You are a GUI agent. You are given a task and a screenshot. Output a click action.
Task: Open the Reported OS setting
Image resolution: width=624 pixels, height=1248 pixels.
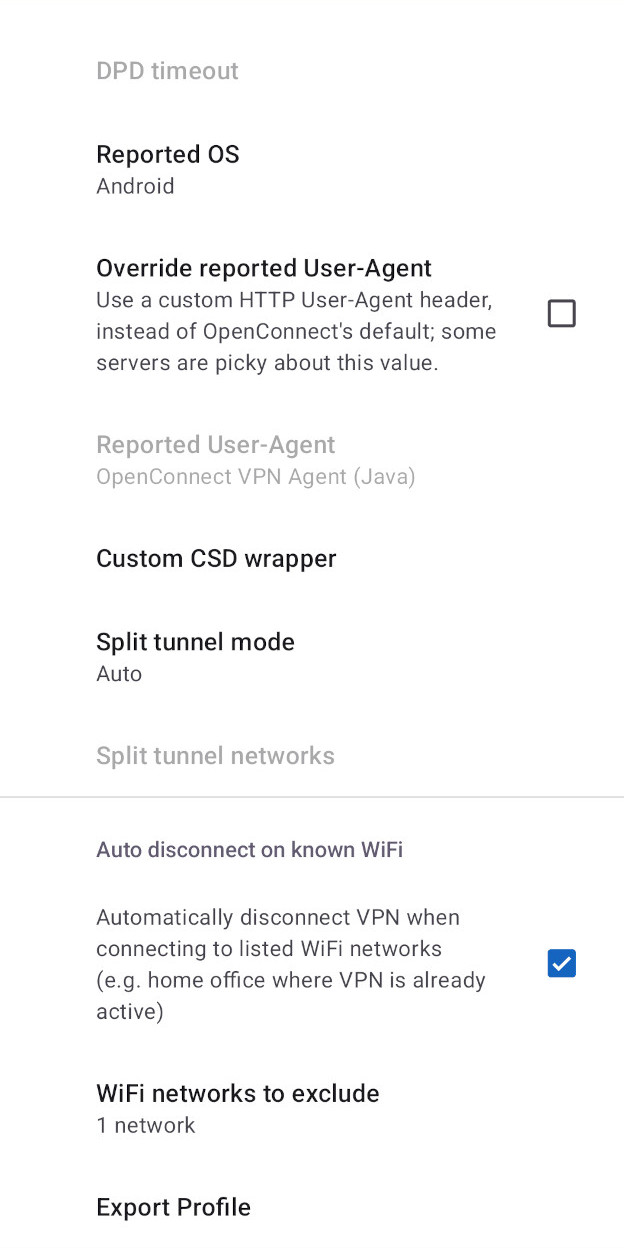click(312, 170)
